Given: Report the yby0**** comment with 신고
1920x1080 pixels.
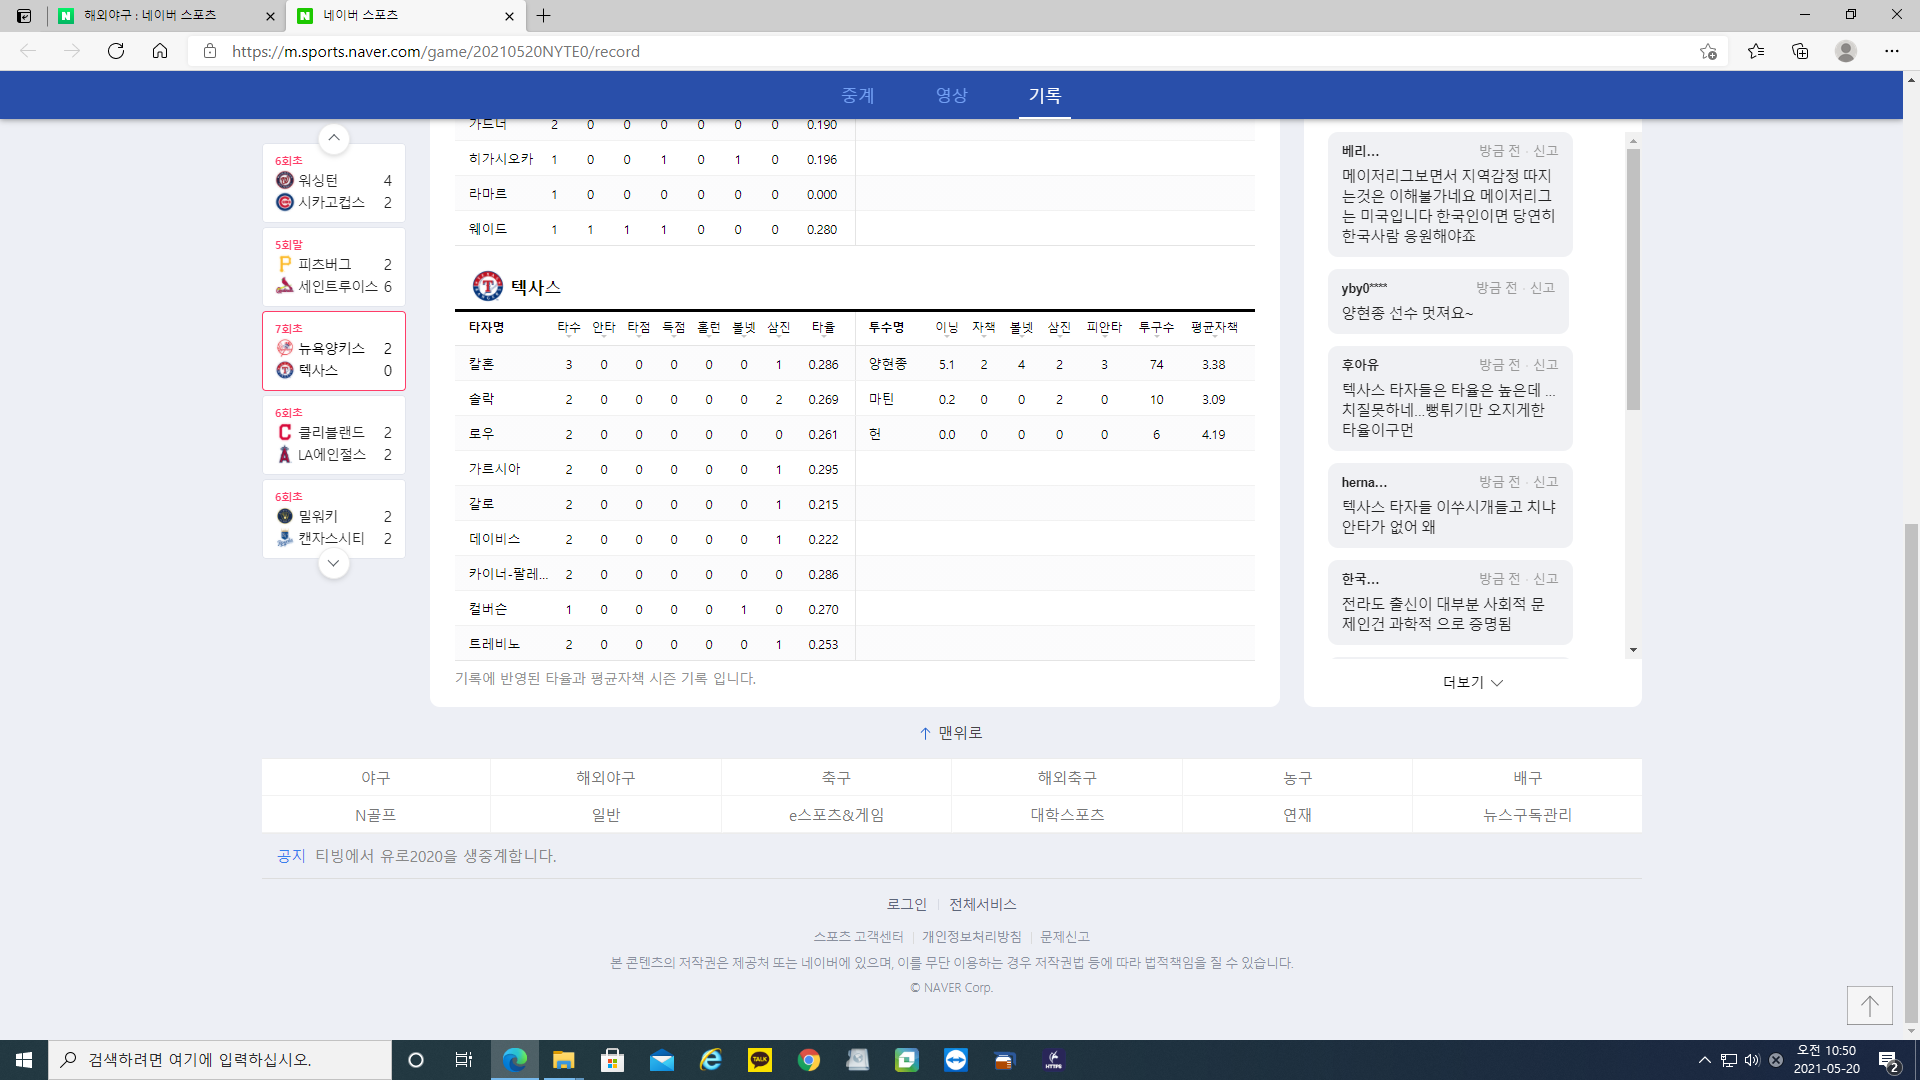Looking at the screenshot, I should click(1543, 288).
